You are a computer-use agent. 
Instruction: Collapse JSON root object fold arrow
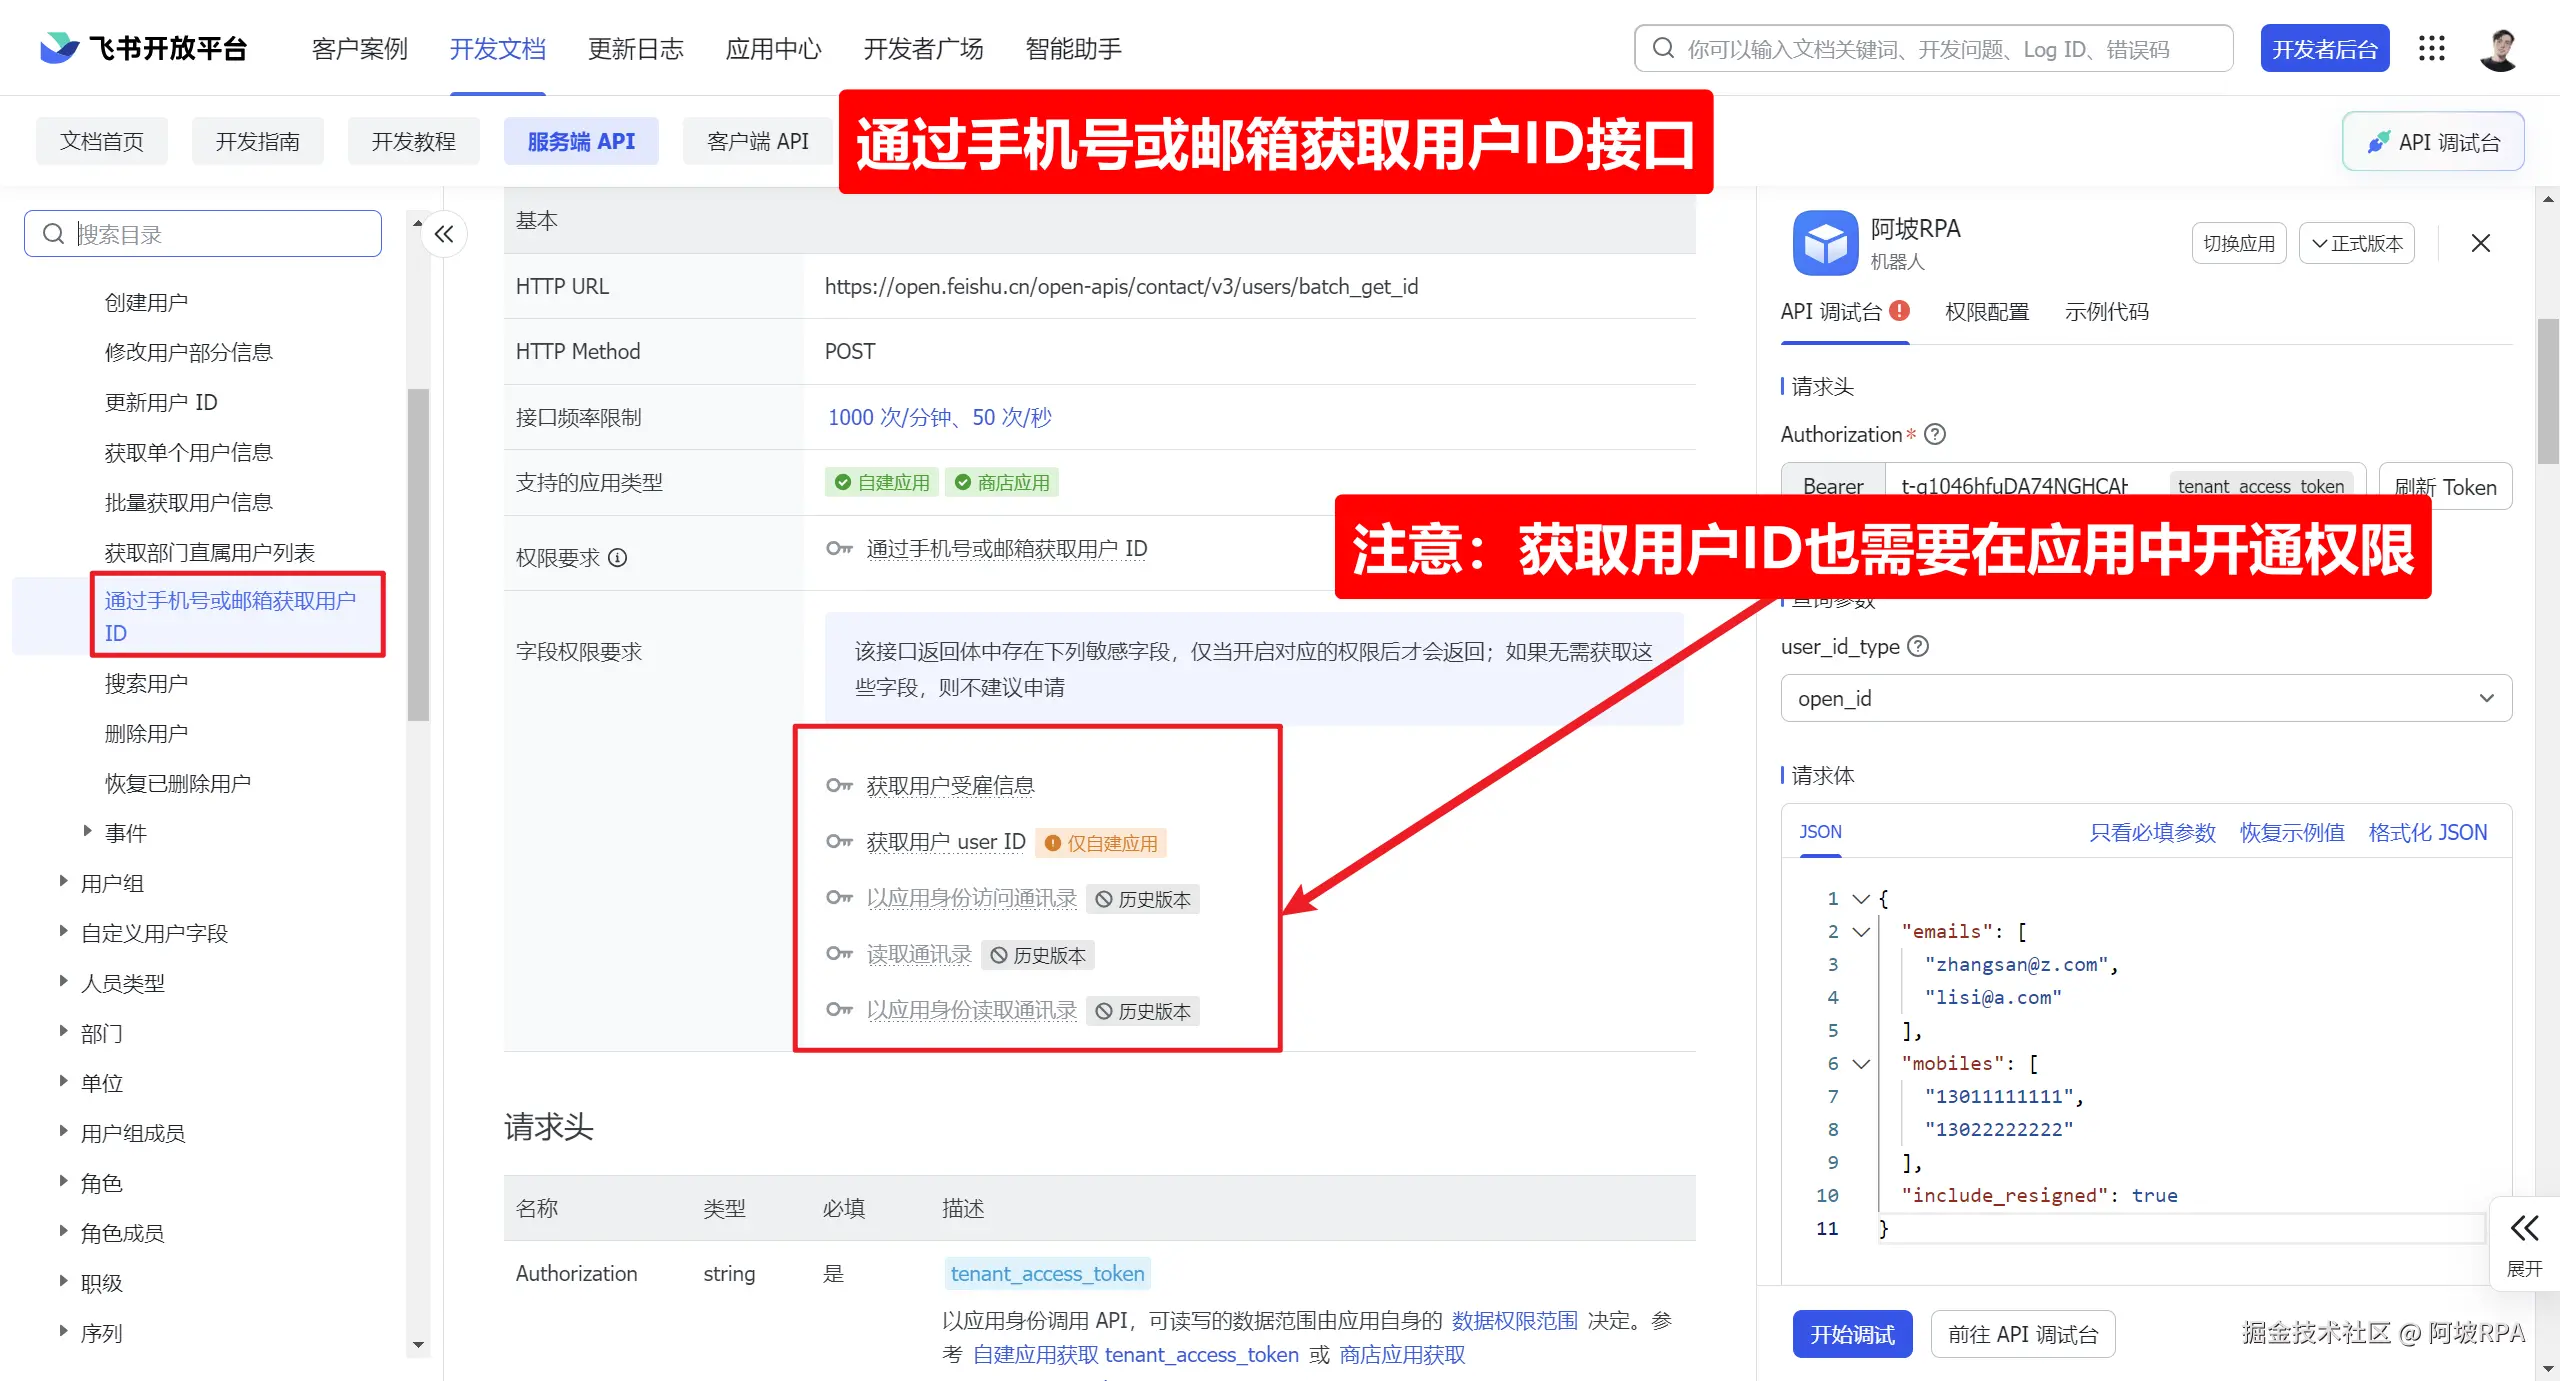coord(1861,899)
